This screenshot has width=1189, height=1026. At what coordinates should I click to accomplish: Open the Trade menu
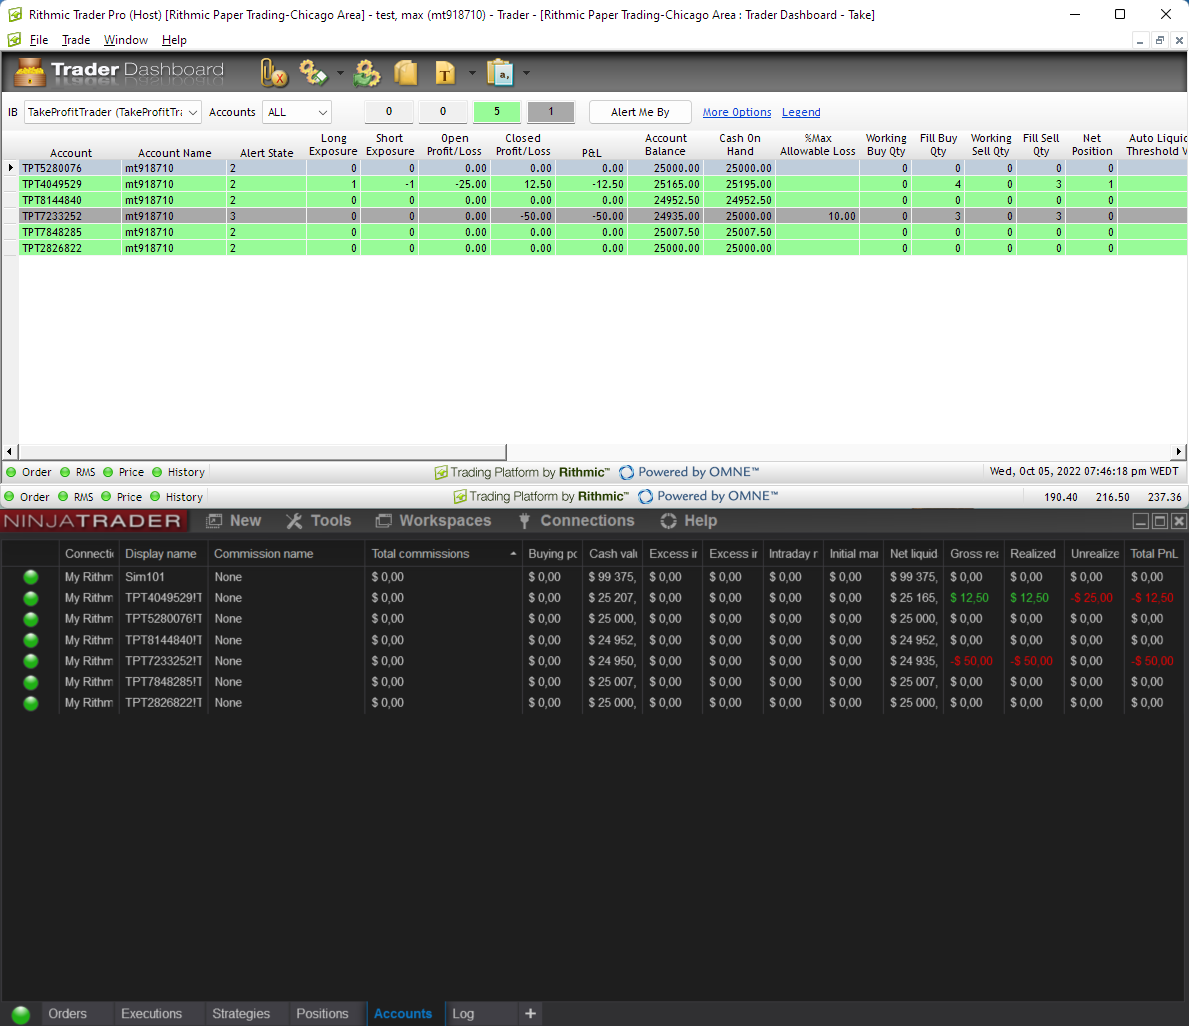click(x=76, y=40)
